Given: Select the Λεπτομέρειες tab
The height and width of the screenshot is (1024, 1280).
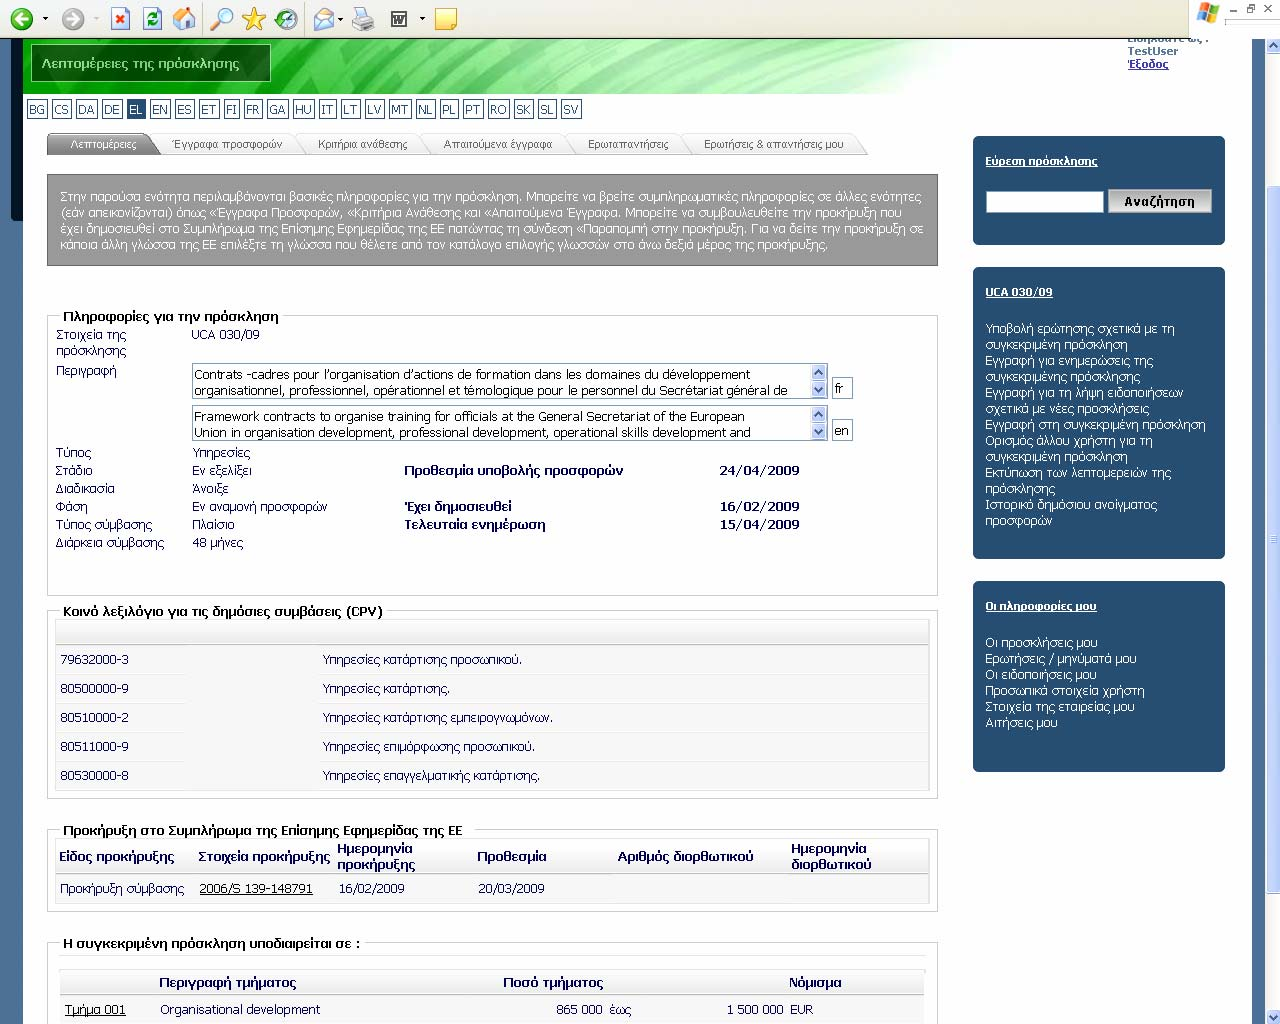Looking at the screenshot, I should click(103, 144).
